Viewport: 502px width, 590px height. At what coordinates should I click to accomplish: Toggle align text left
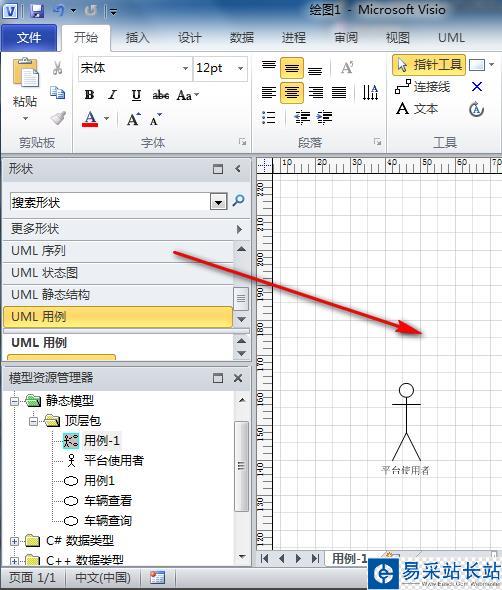click(x=269, y=93)
